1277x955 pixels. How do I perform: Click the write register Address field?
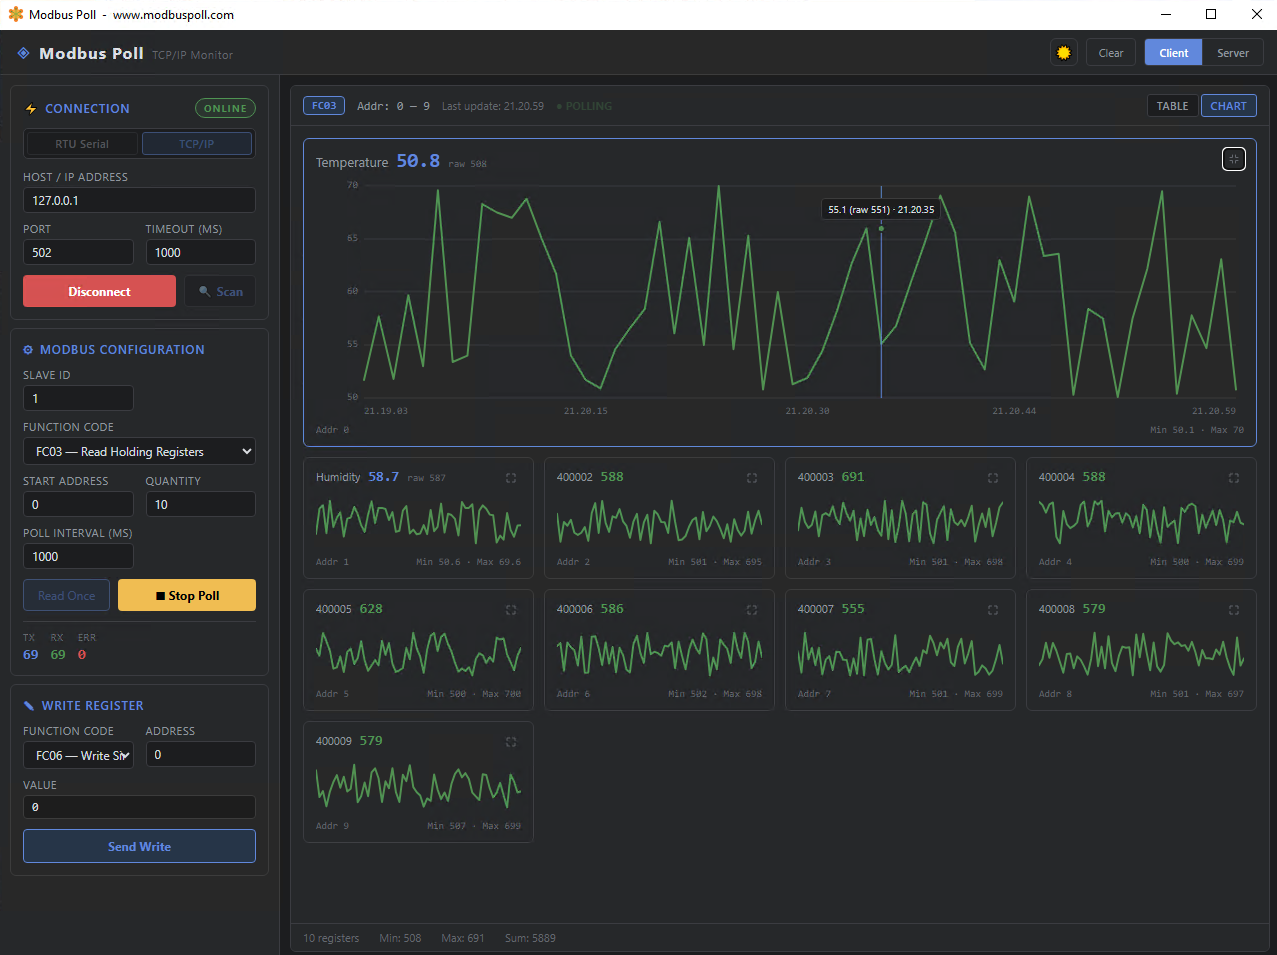(x=200, y=754)
